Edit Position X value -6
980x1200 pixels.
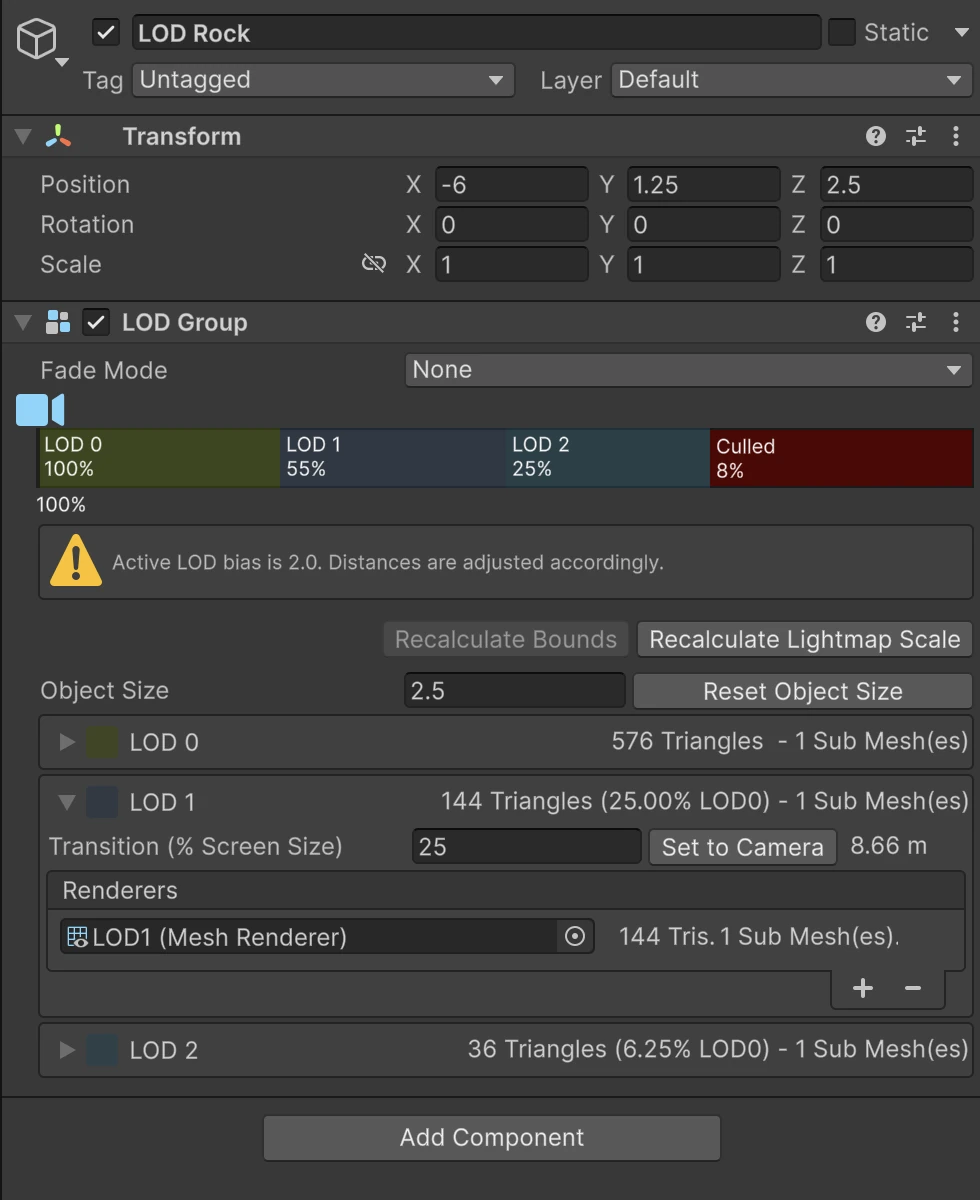click(x=511, y=185)
